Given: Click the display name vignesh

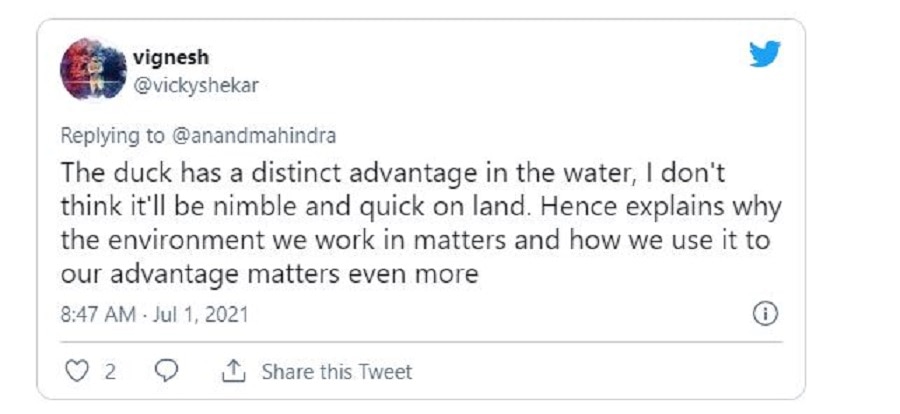Looking at the screenshot, I should point(170,57).
